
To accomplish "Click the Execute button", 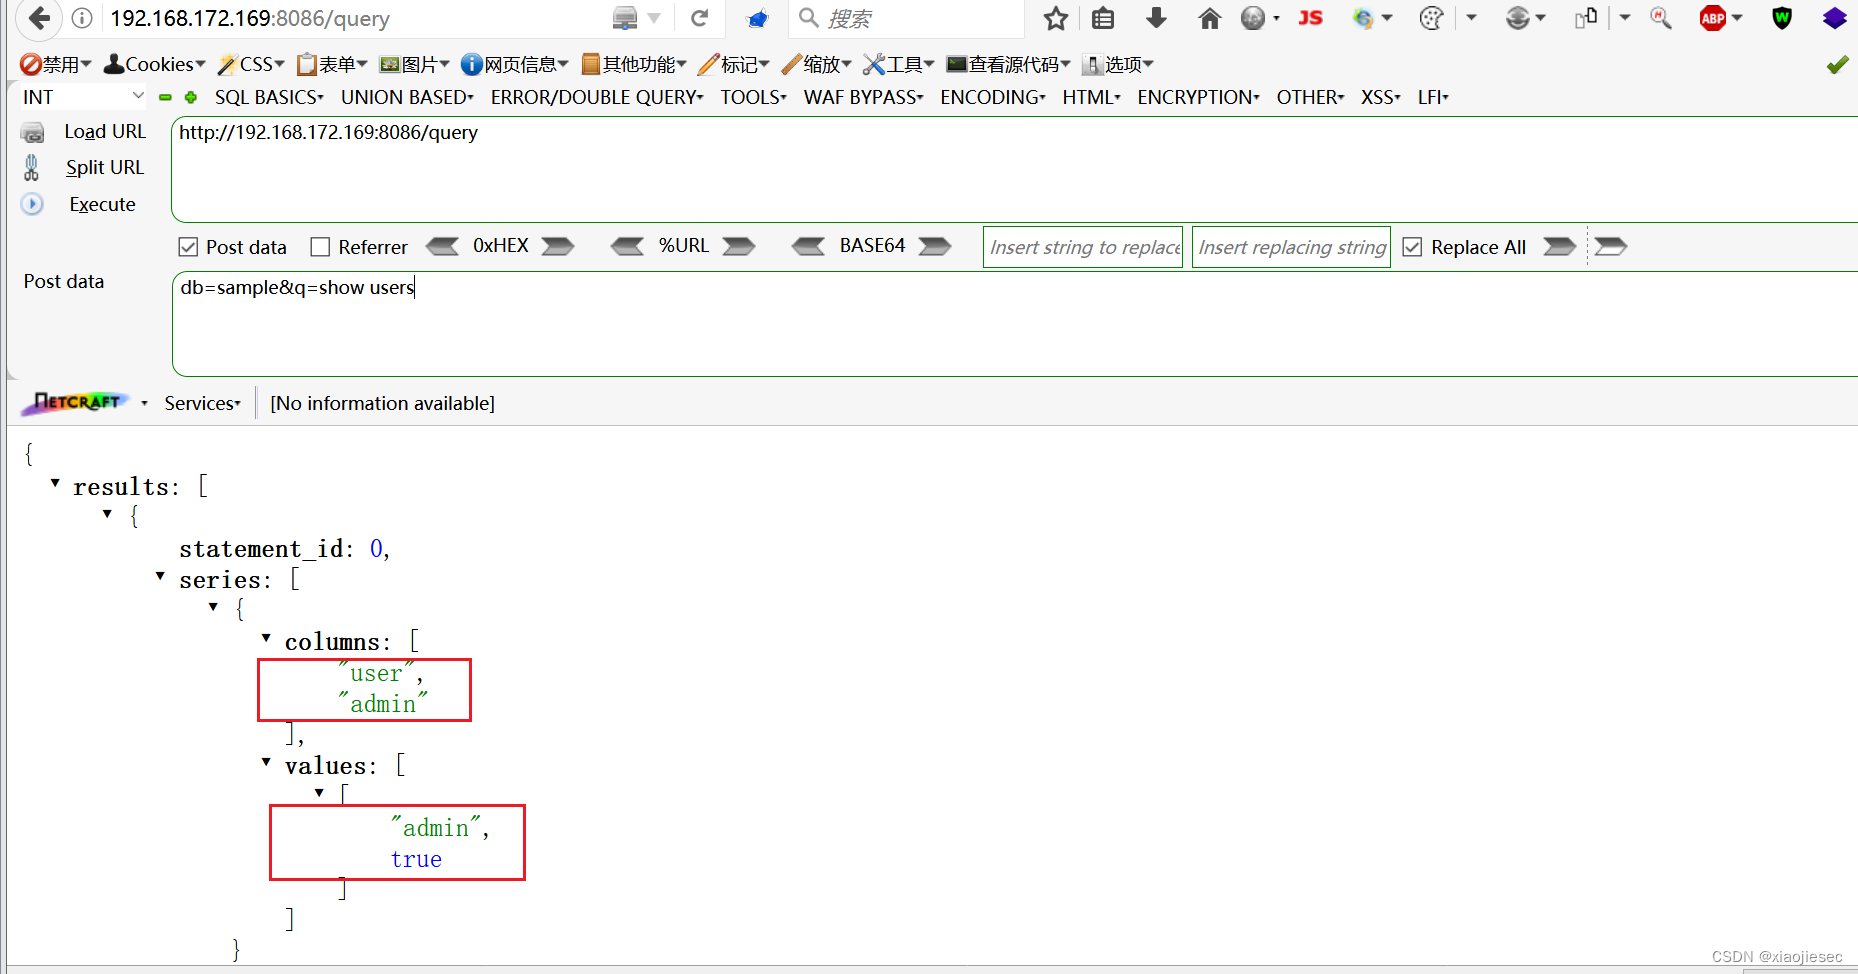I will coord(102,204).
